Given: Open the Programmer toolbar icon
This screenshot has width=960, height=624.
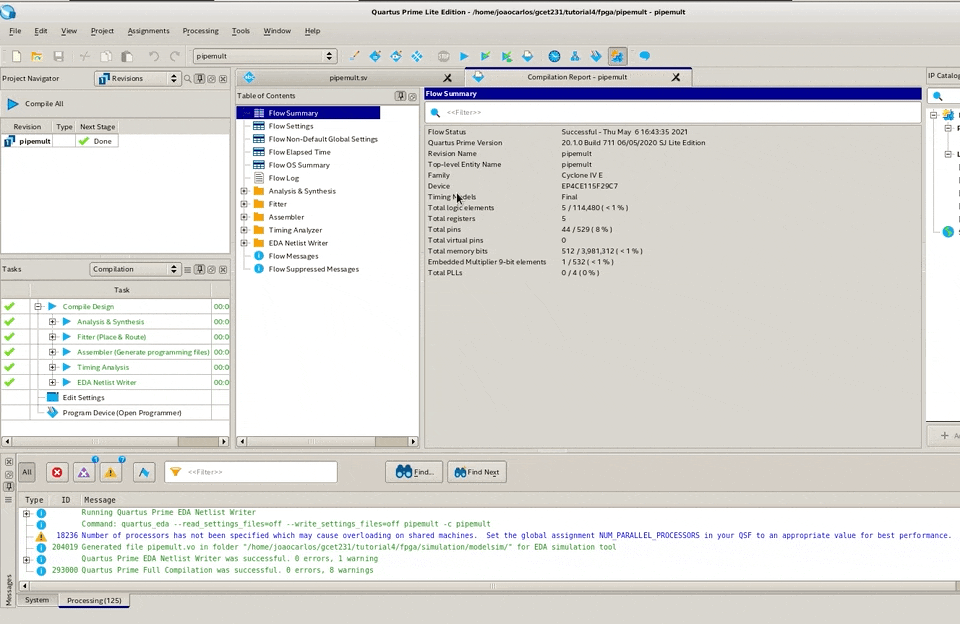Looking at the screenshot, I should (596, 56).
